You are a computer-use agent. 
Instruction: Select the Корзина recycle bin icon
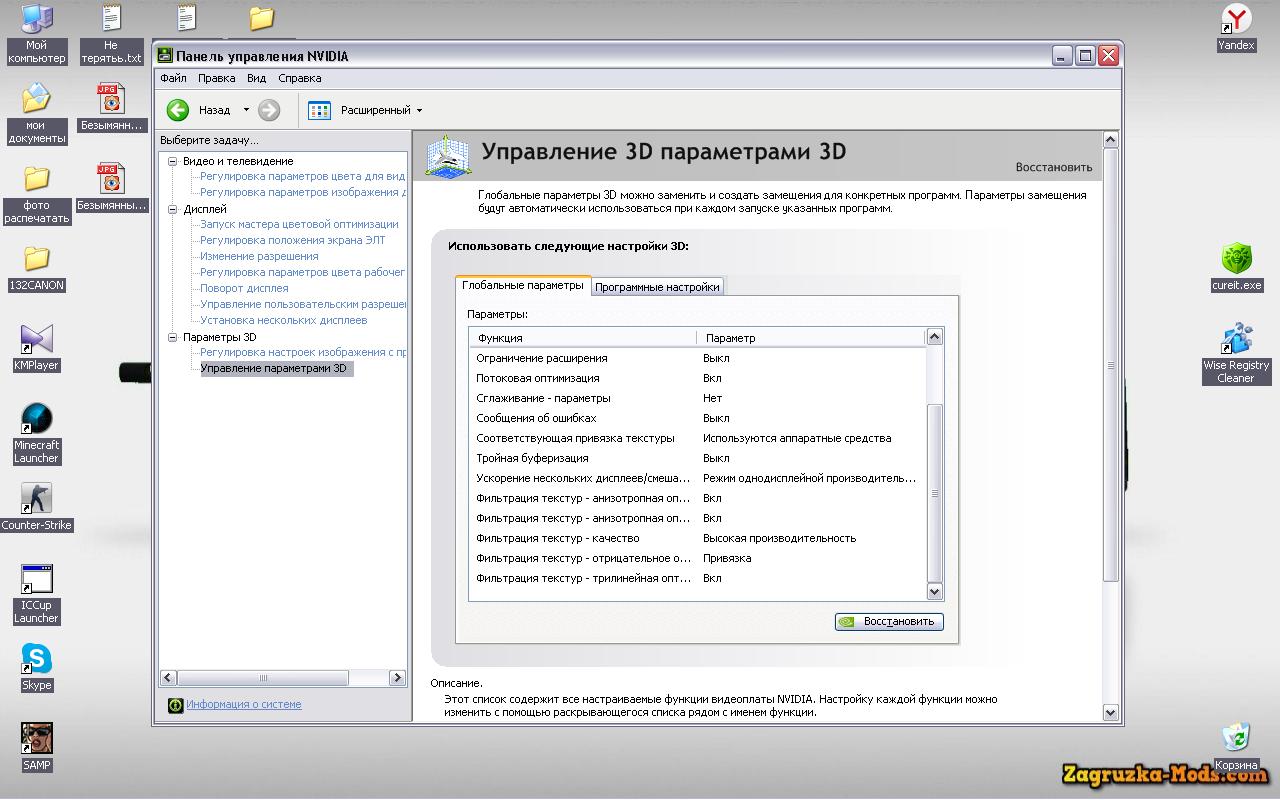(1237, 739)
